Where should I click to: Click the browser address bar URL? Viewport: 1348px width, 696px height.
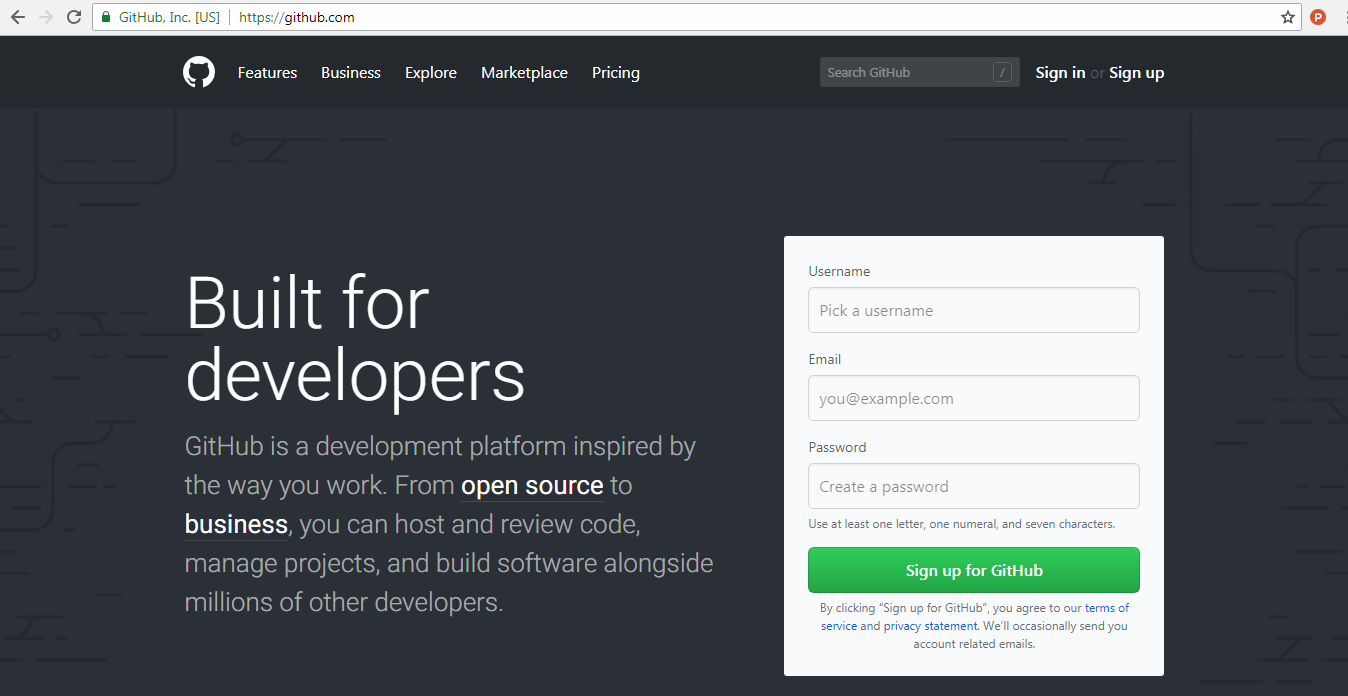coord(297,17)
